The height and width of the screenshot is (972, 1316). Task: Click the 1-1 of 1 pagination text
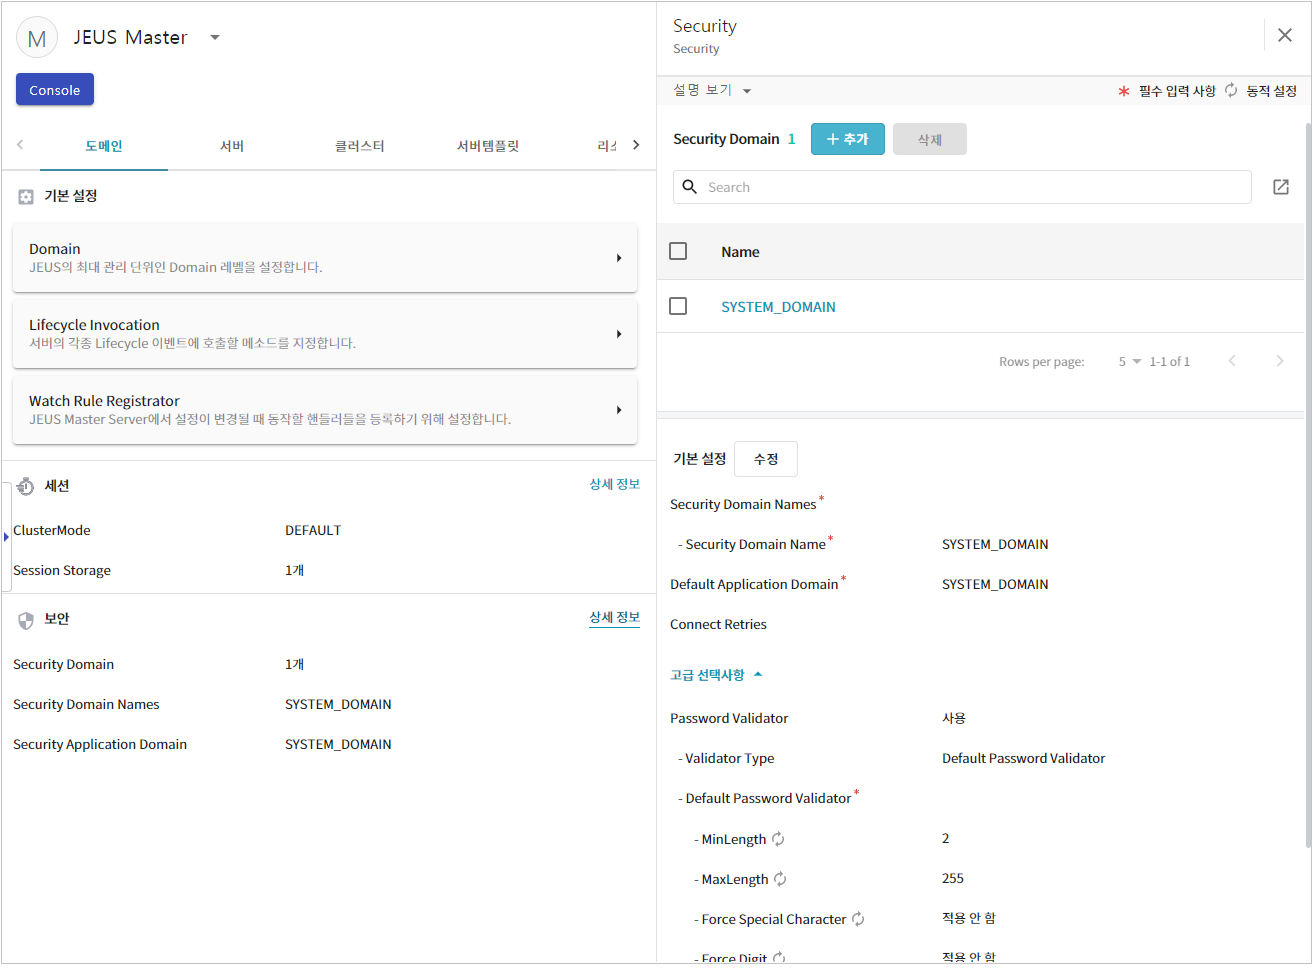1169,362
